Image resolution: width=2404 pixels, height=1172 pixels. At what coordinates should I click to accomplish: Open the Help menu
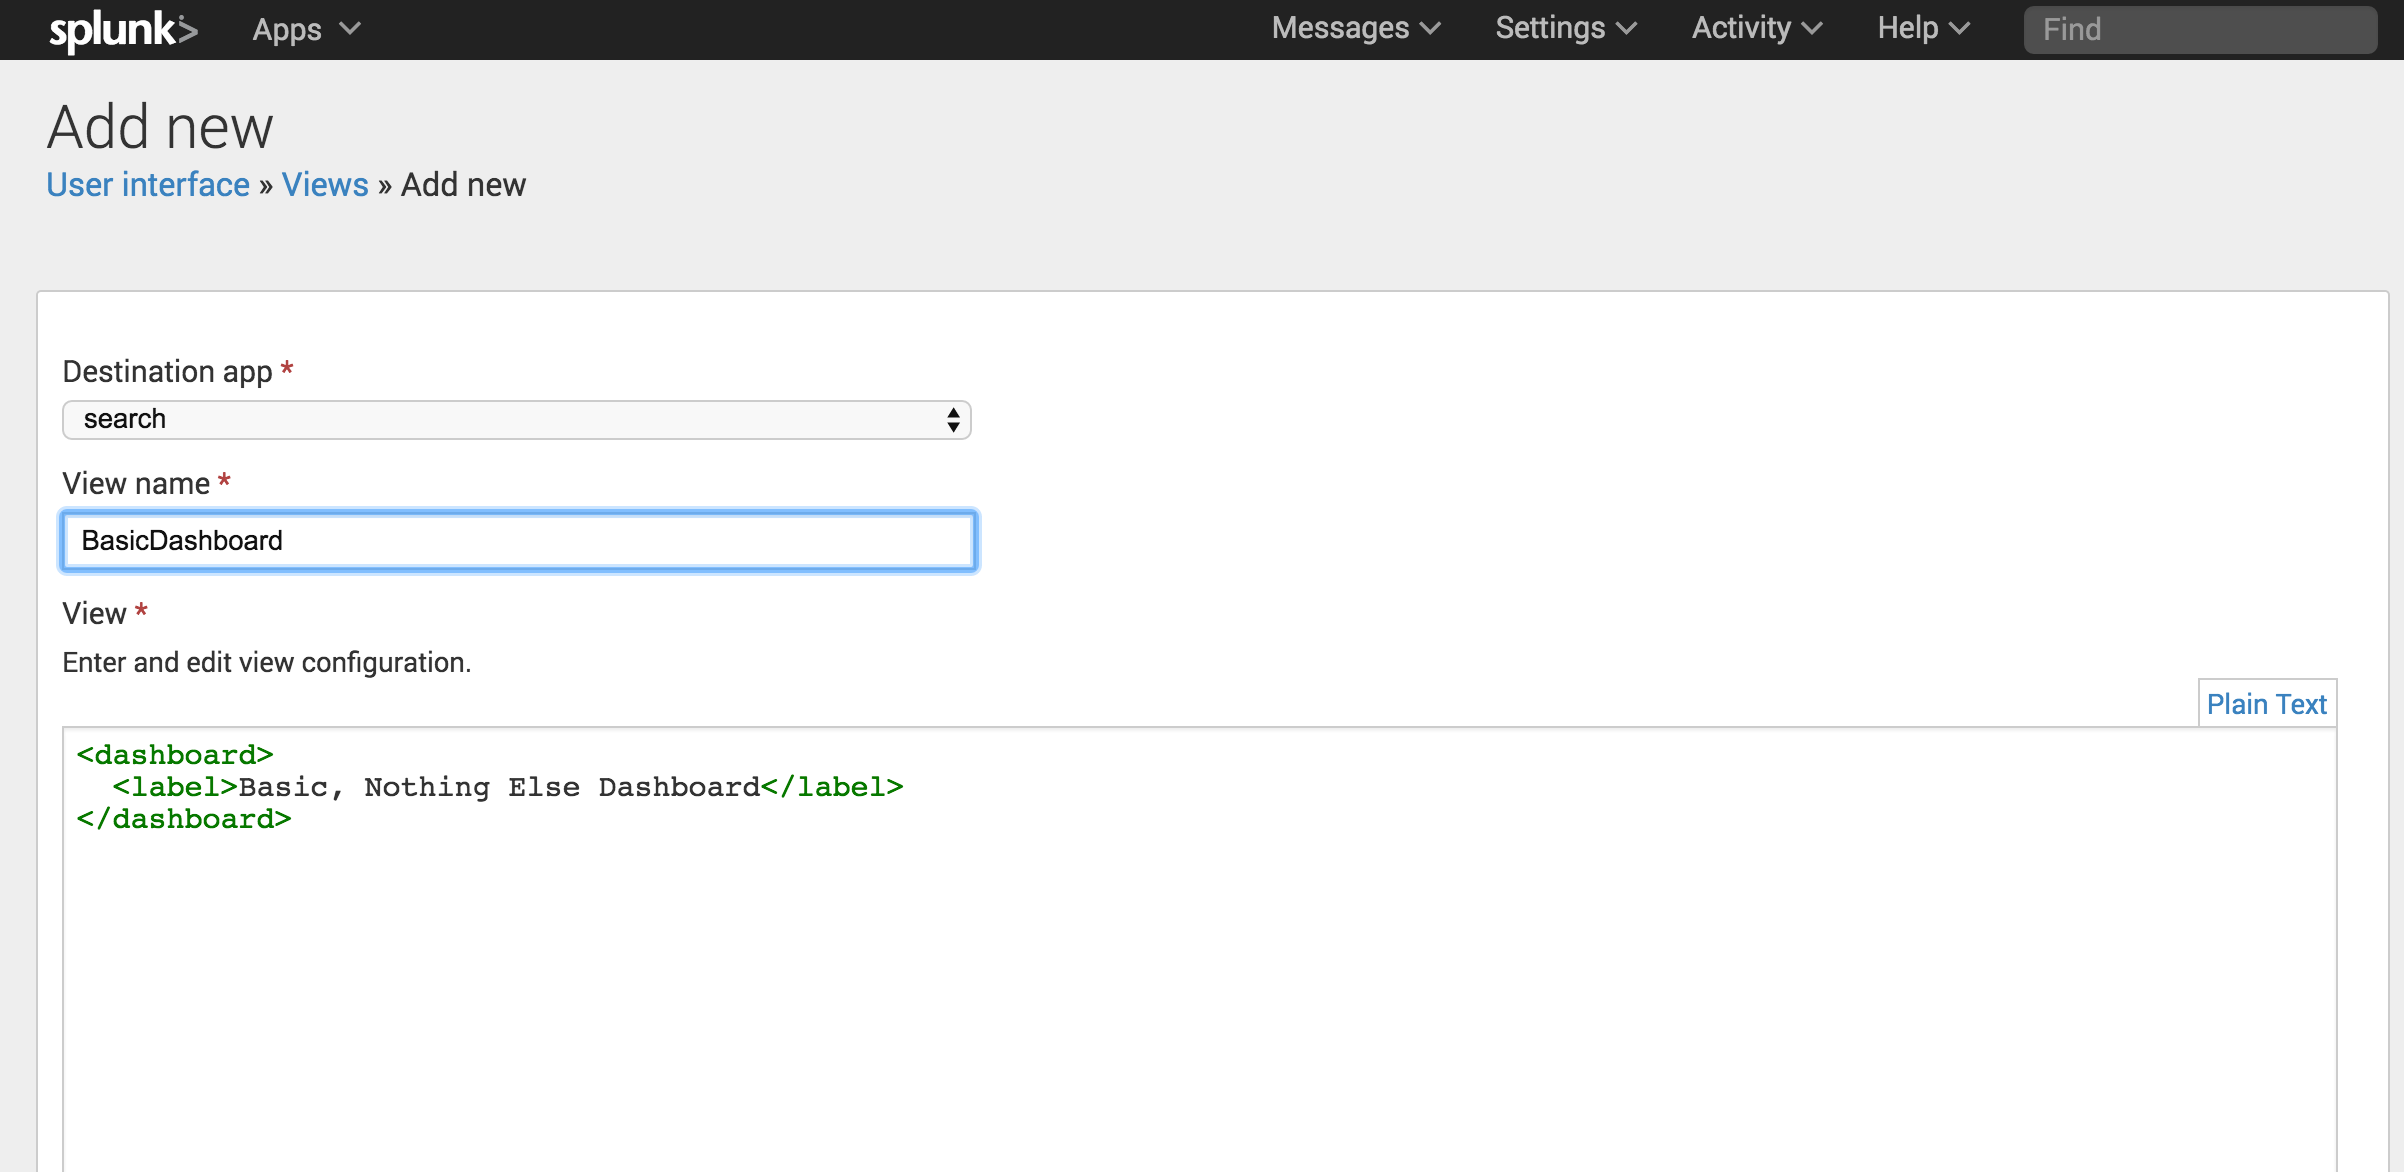tap(1908, 28)
